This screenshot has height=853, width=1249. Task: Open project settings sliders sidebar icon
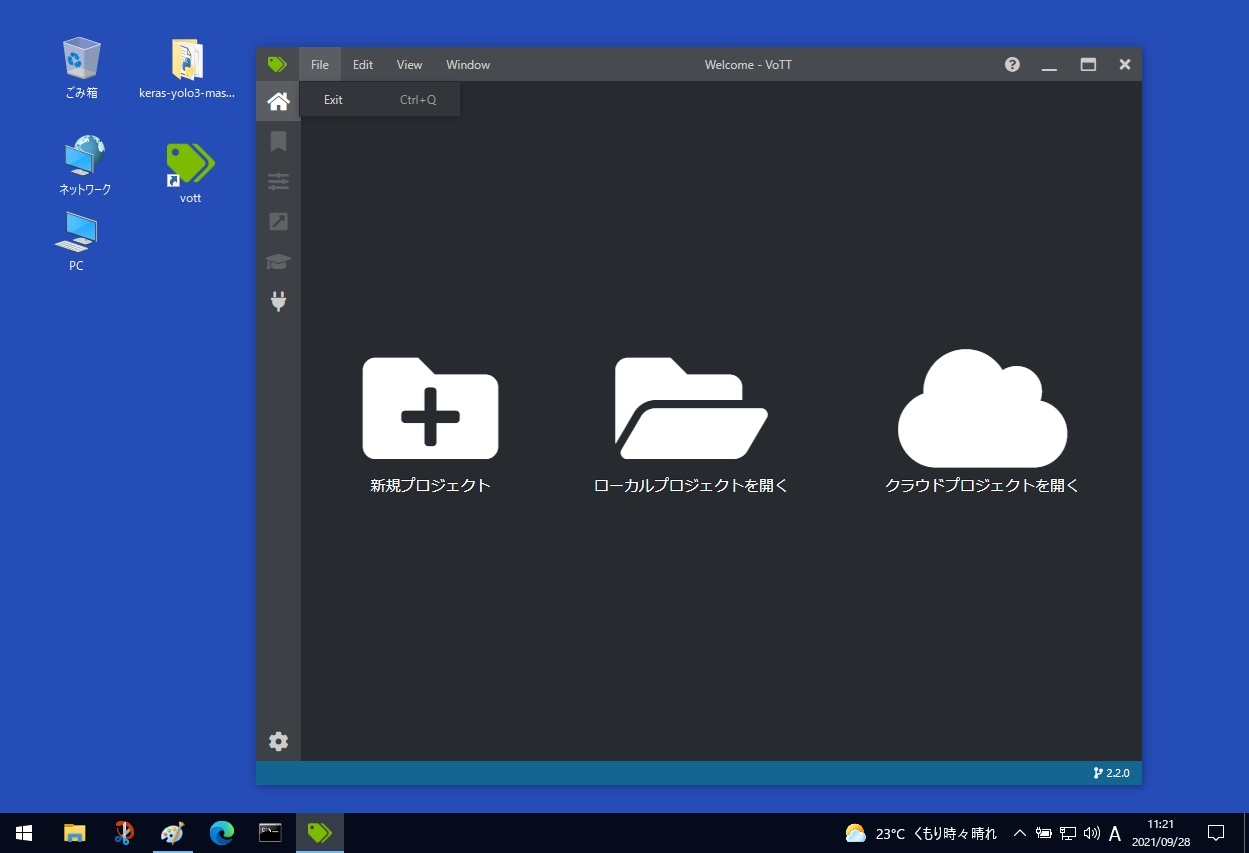[278, 181]
